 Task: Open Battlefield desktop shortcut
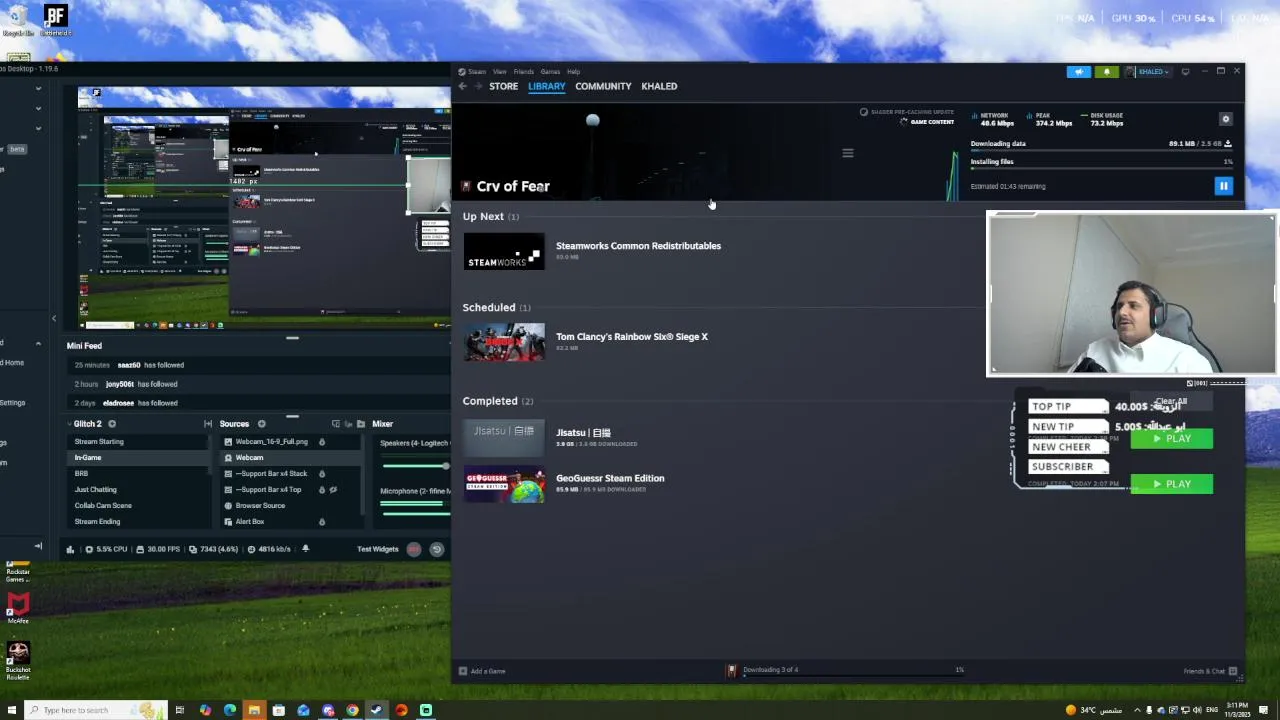(x=55, y=20)
